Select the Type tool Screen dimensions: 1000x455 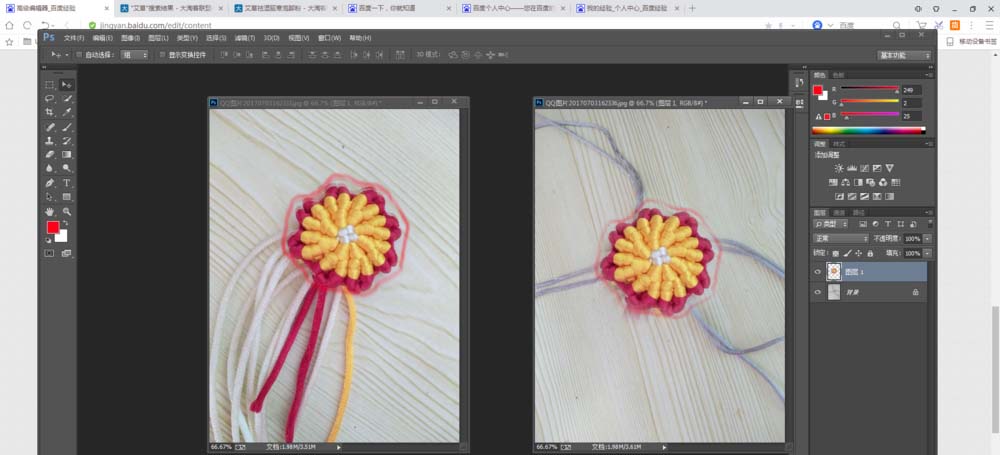(x=66, y=183)
